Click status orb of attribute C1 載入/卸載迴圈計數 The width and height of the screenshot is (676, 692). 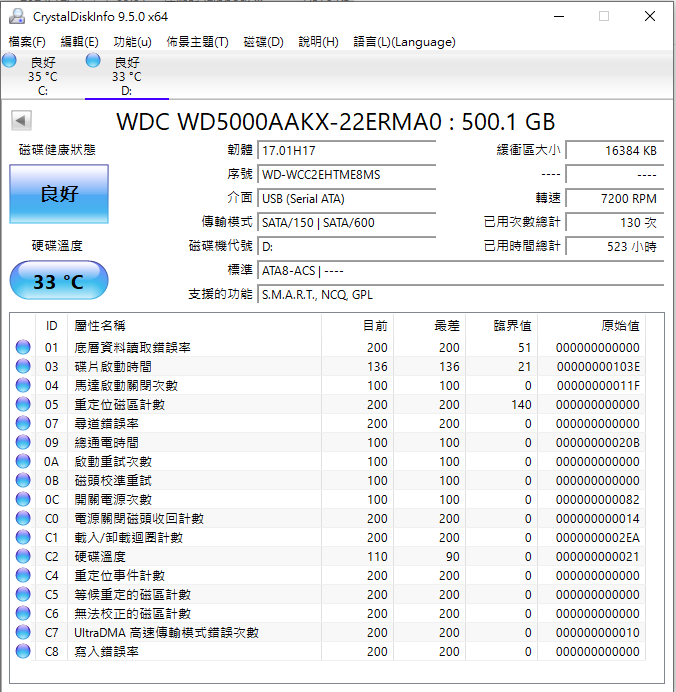pos(23,537)
